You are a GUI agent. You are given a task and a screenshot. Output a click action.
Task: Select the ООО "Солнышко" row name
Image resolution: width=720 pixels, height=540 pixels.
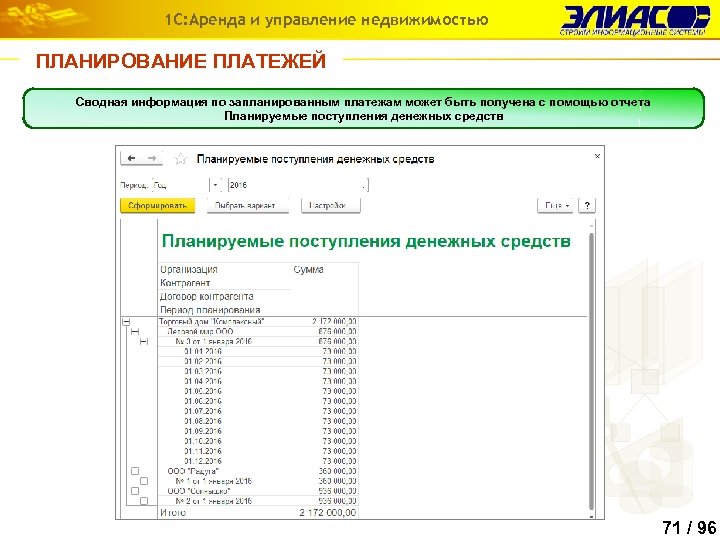point(199,491)
